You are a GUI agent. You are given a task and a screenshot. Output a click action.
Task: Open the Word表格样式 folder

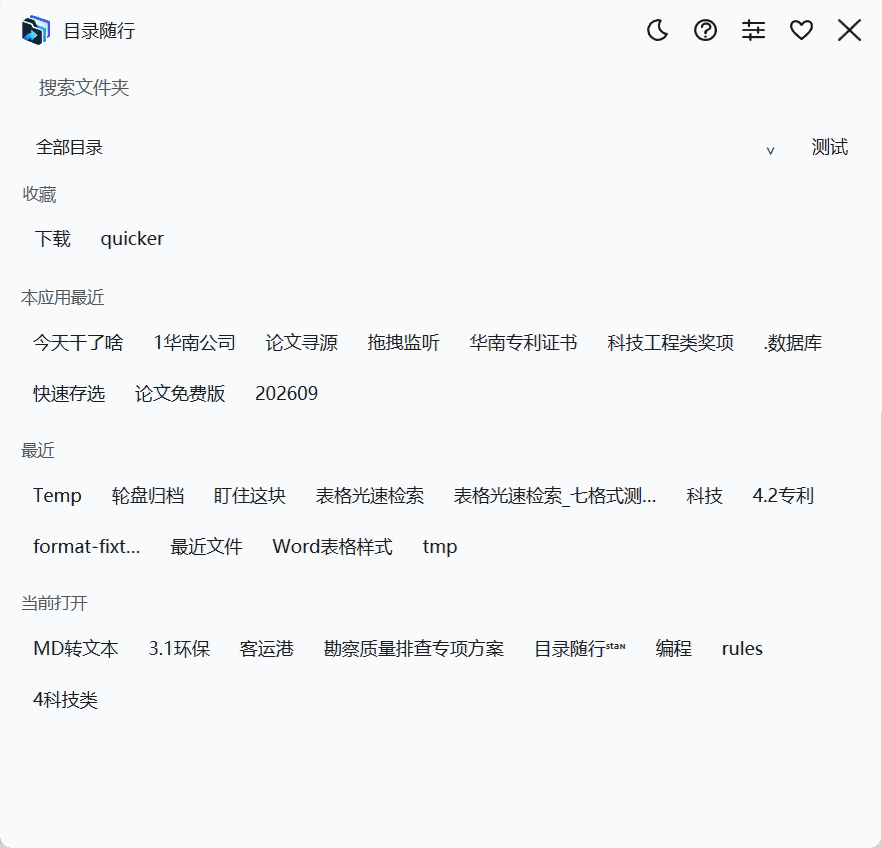click(x=332, y=547)
